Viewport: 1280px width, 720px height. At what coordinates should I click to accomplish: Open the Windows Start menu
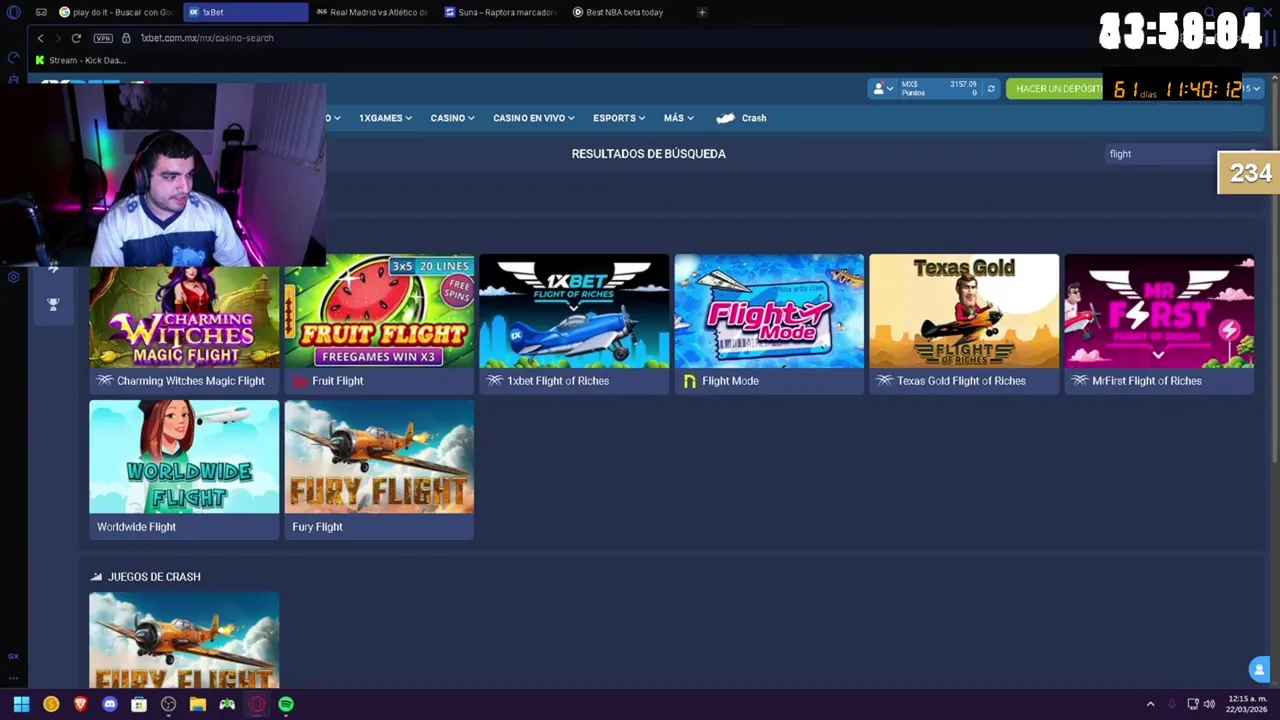21,704
